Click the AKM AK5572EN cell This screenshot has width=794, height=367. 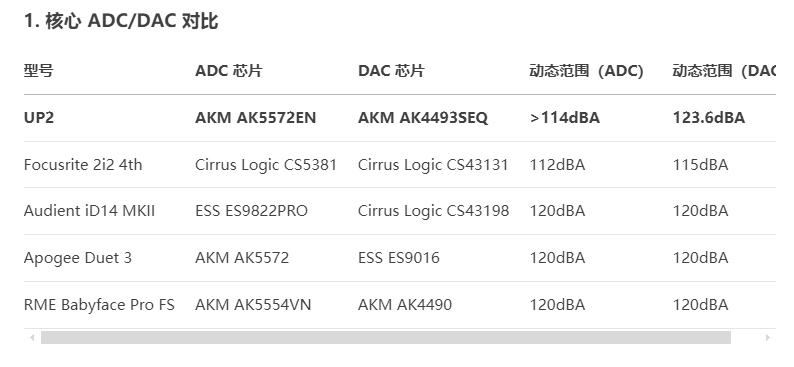256,118
